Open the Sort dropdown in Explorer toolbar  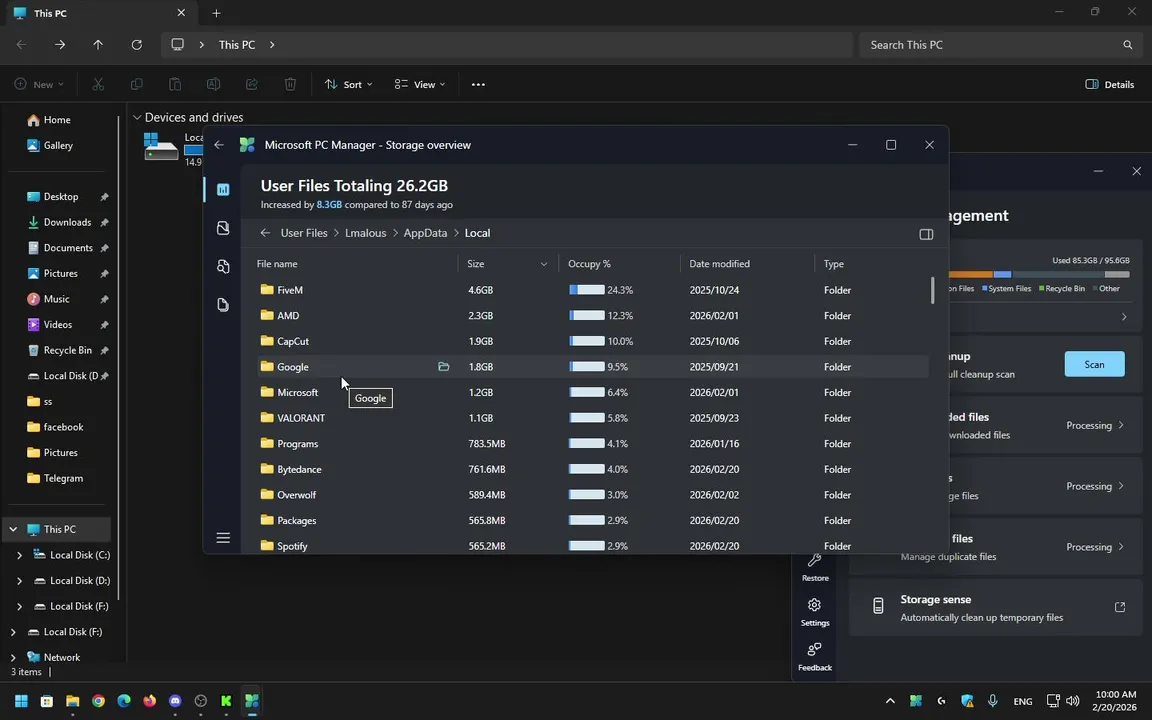[x=349, y=84]
